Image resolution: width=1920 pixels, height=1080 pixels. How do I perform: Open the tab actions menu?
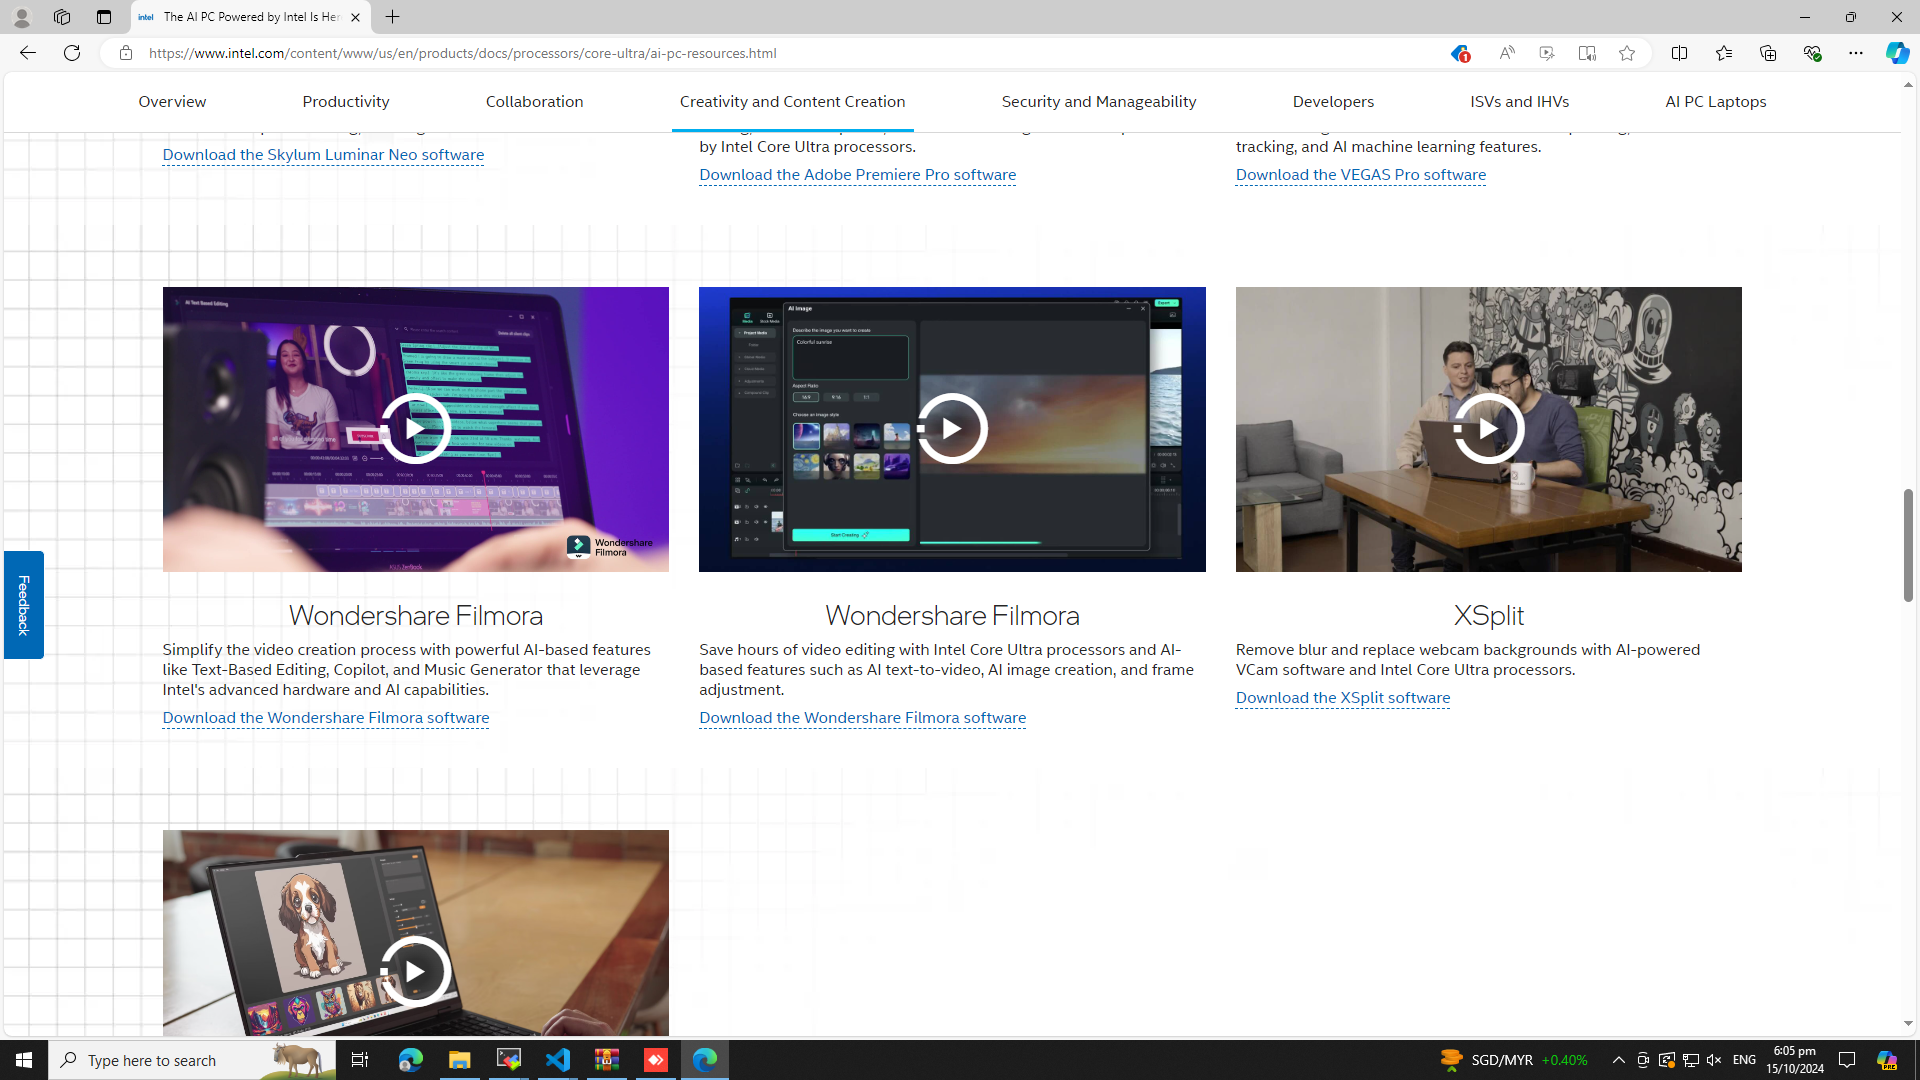[x=103, y=17]
